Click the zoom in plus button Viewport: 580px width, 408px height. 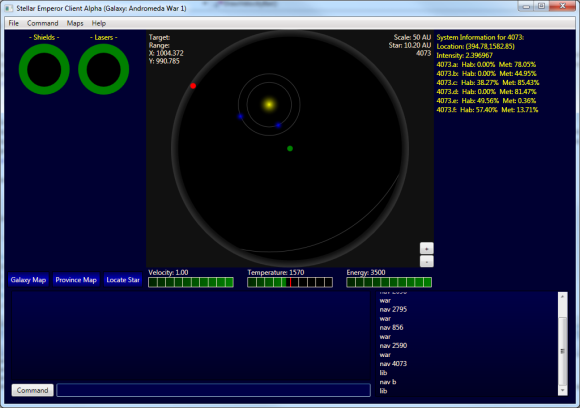(x=426, y=249)
